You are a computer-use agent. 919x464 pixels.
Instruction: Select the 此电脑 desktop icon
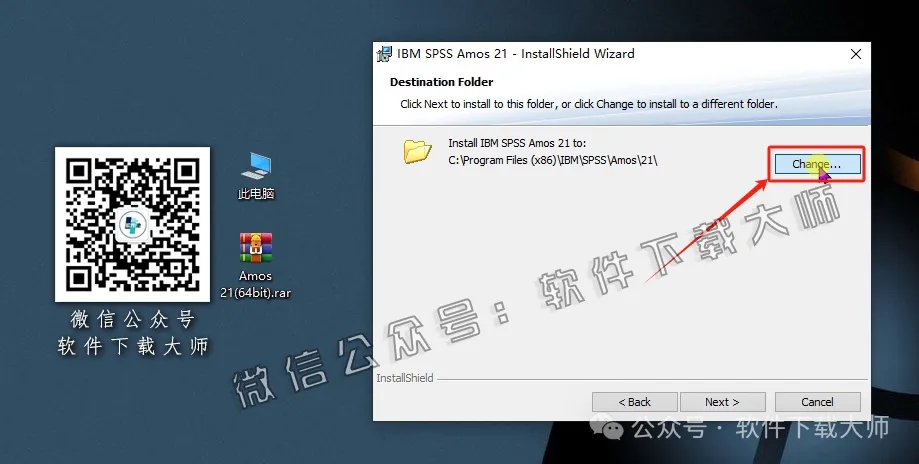coord(256,165)
